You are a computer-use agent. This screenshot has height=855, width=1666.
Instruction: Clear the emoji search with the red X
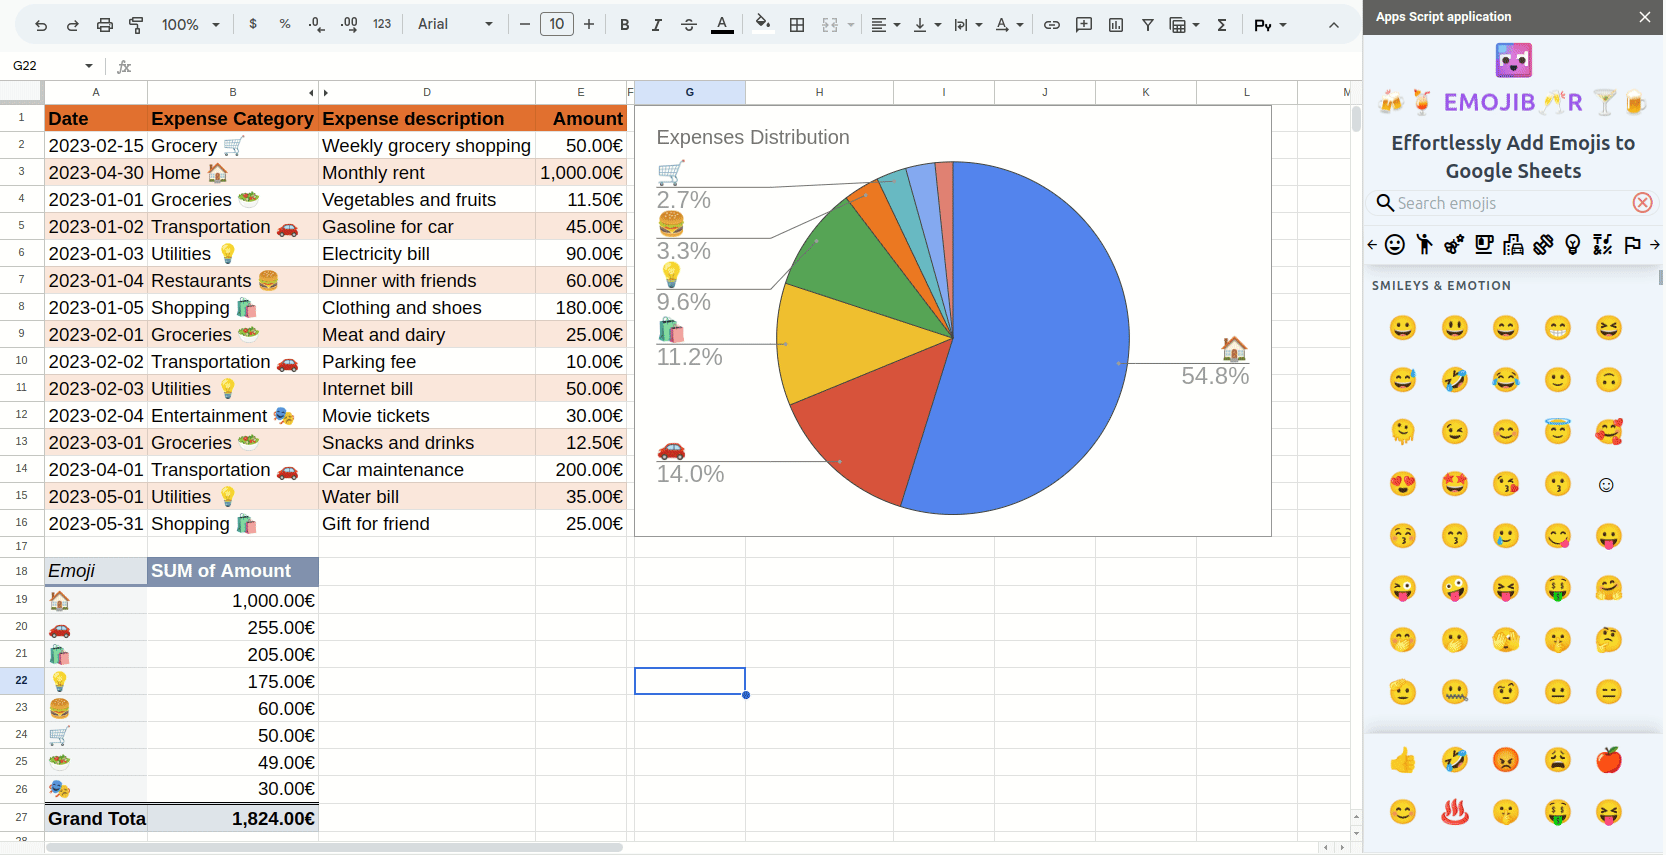[1642, 203]
